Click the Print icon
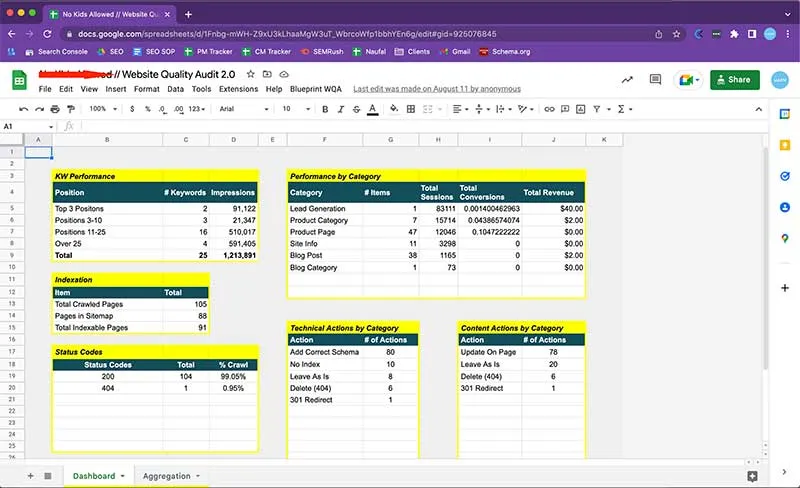 55,109
